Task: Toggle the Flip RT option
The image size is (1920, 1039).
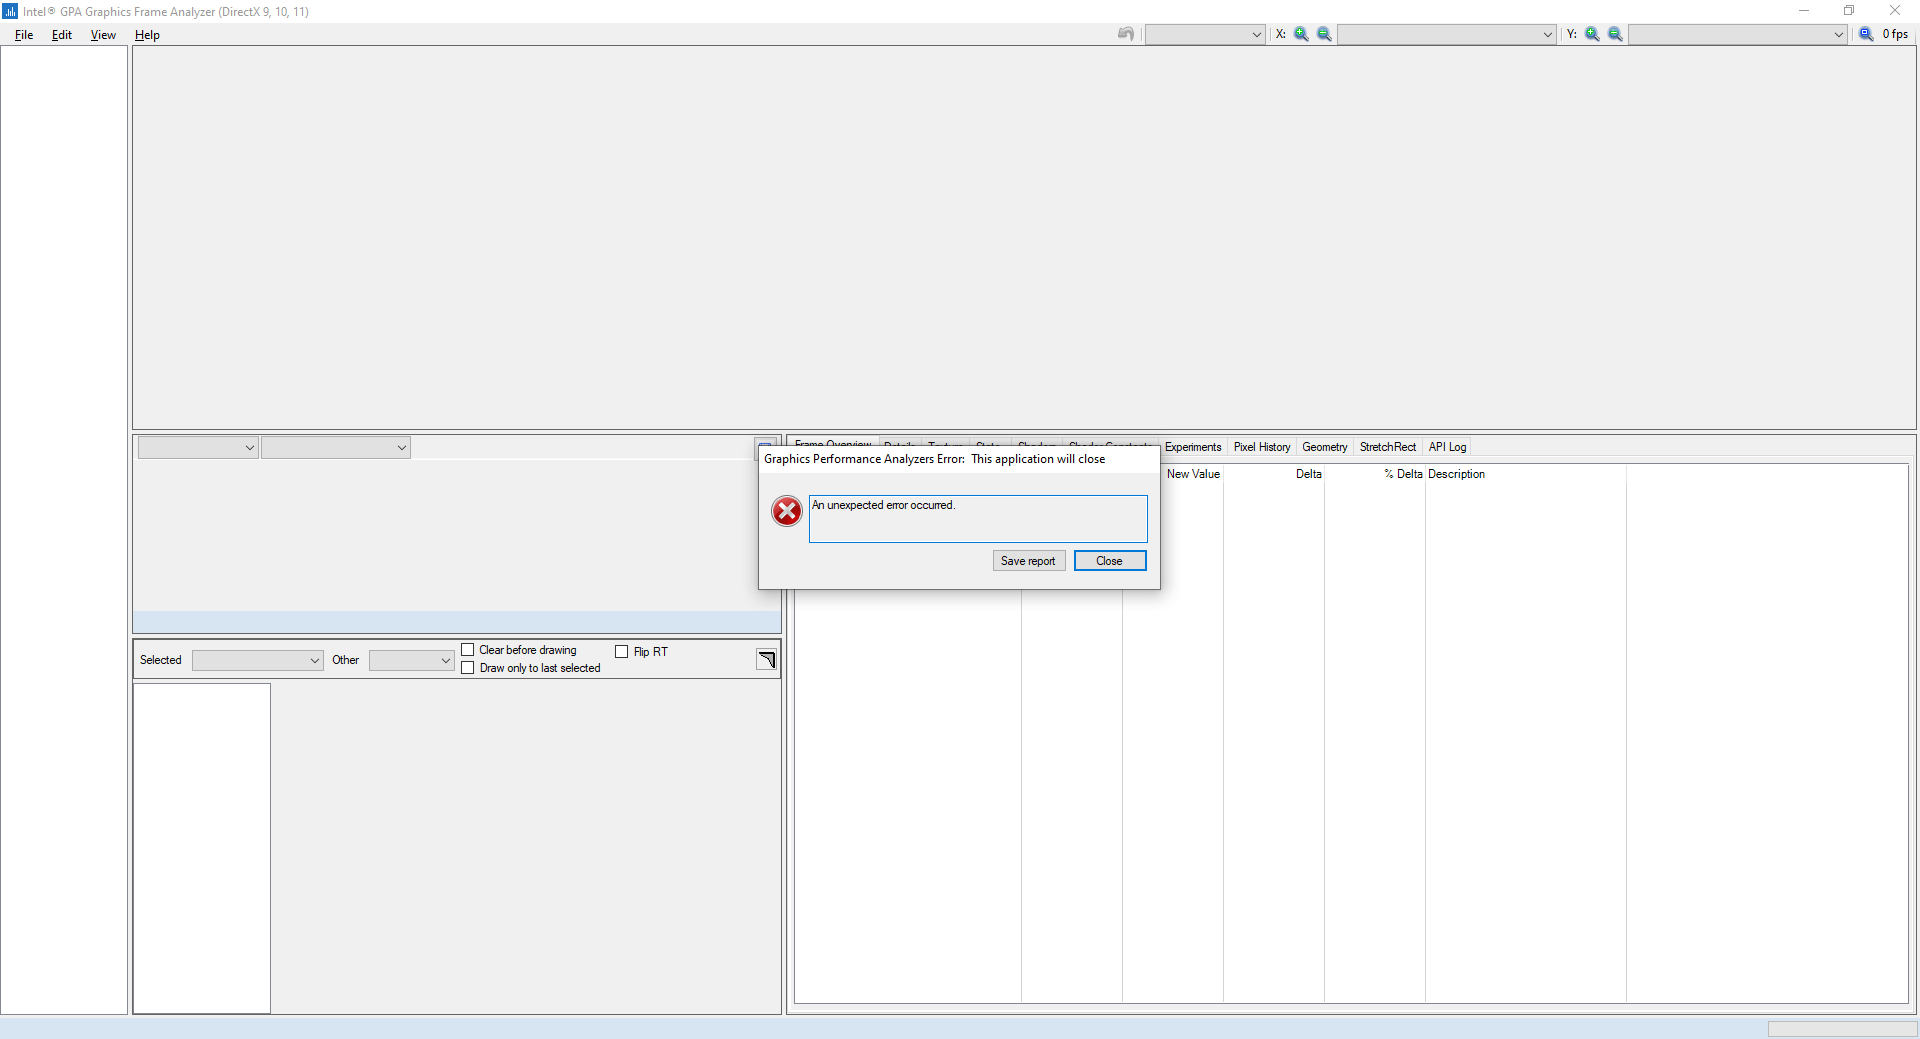Action: click(620, 650)
